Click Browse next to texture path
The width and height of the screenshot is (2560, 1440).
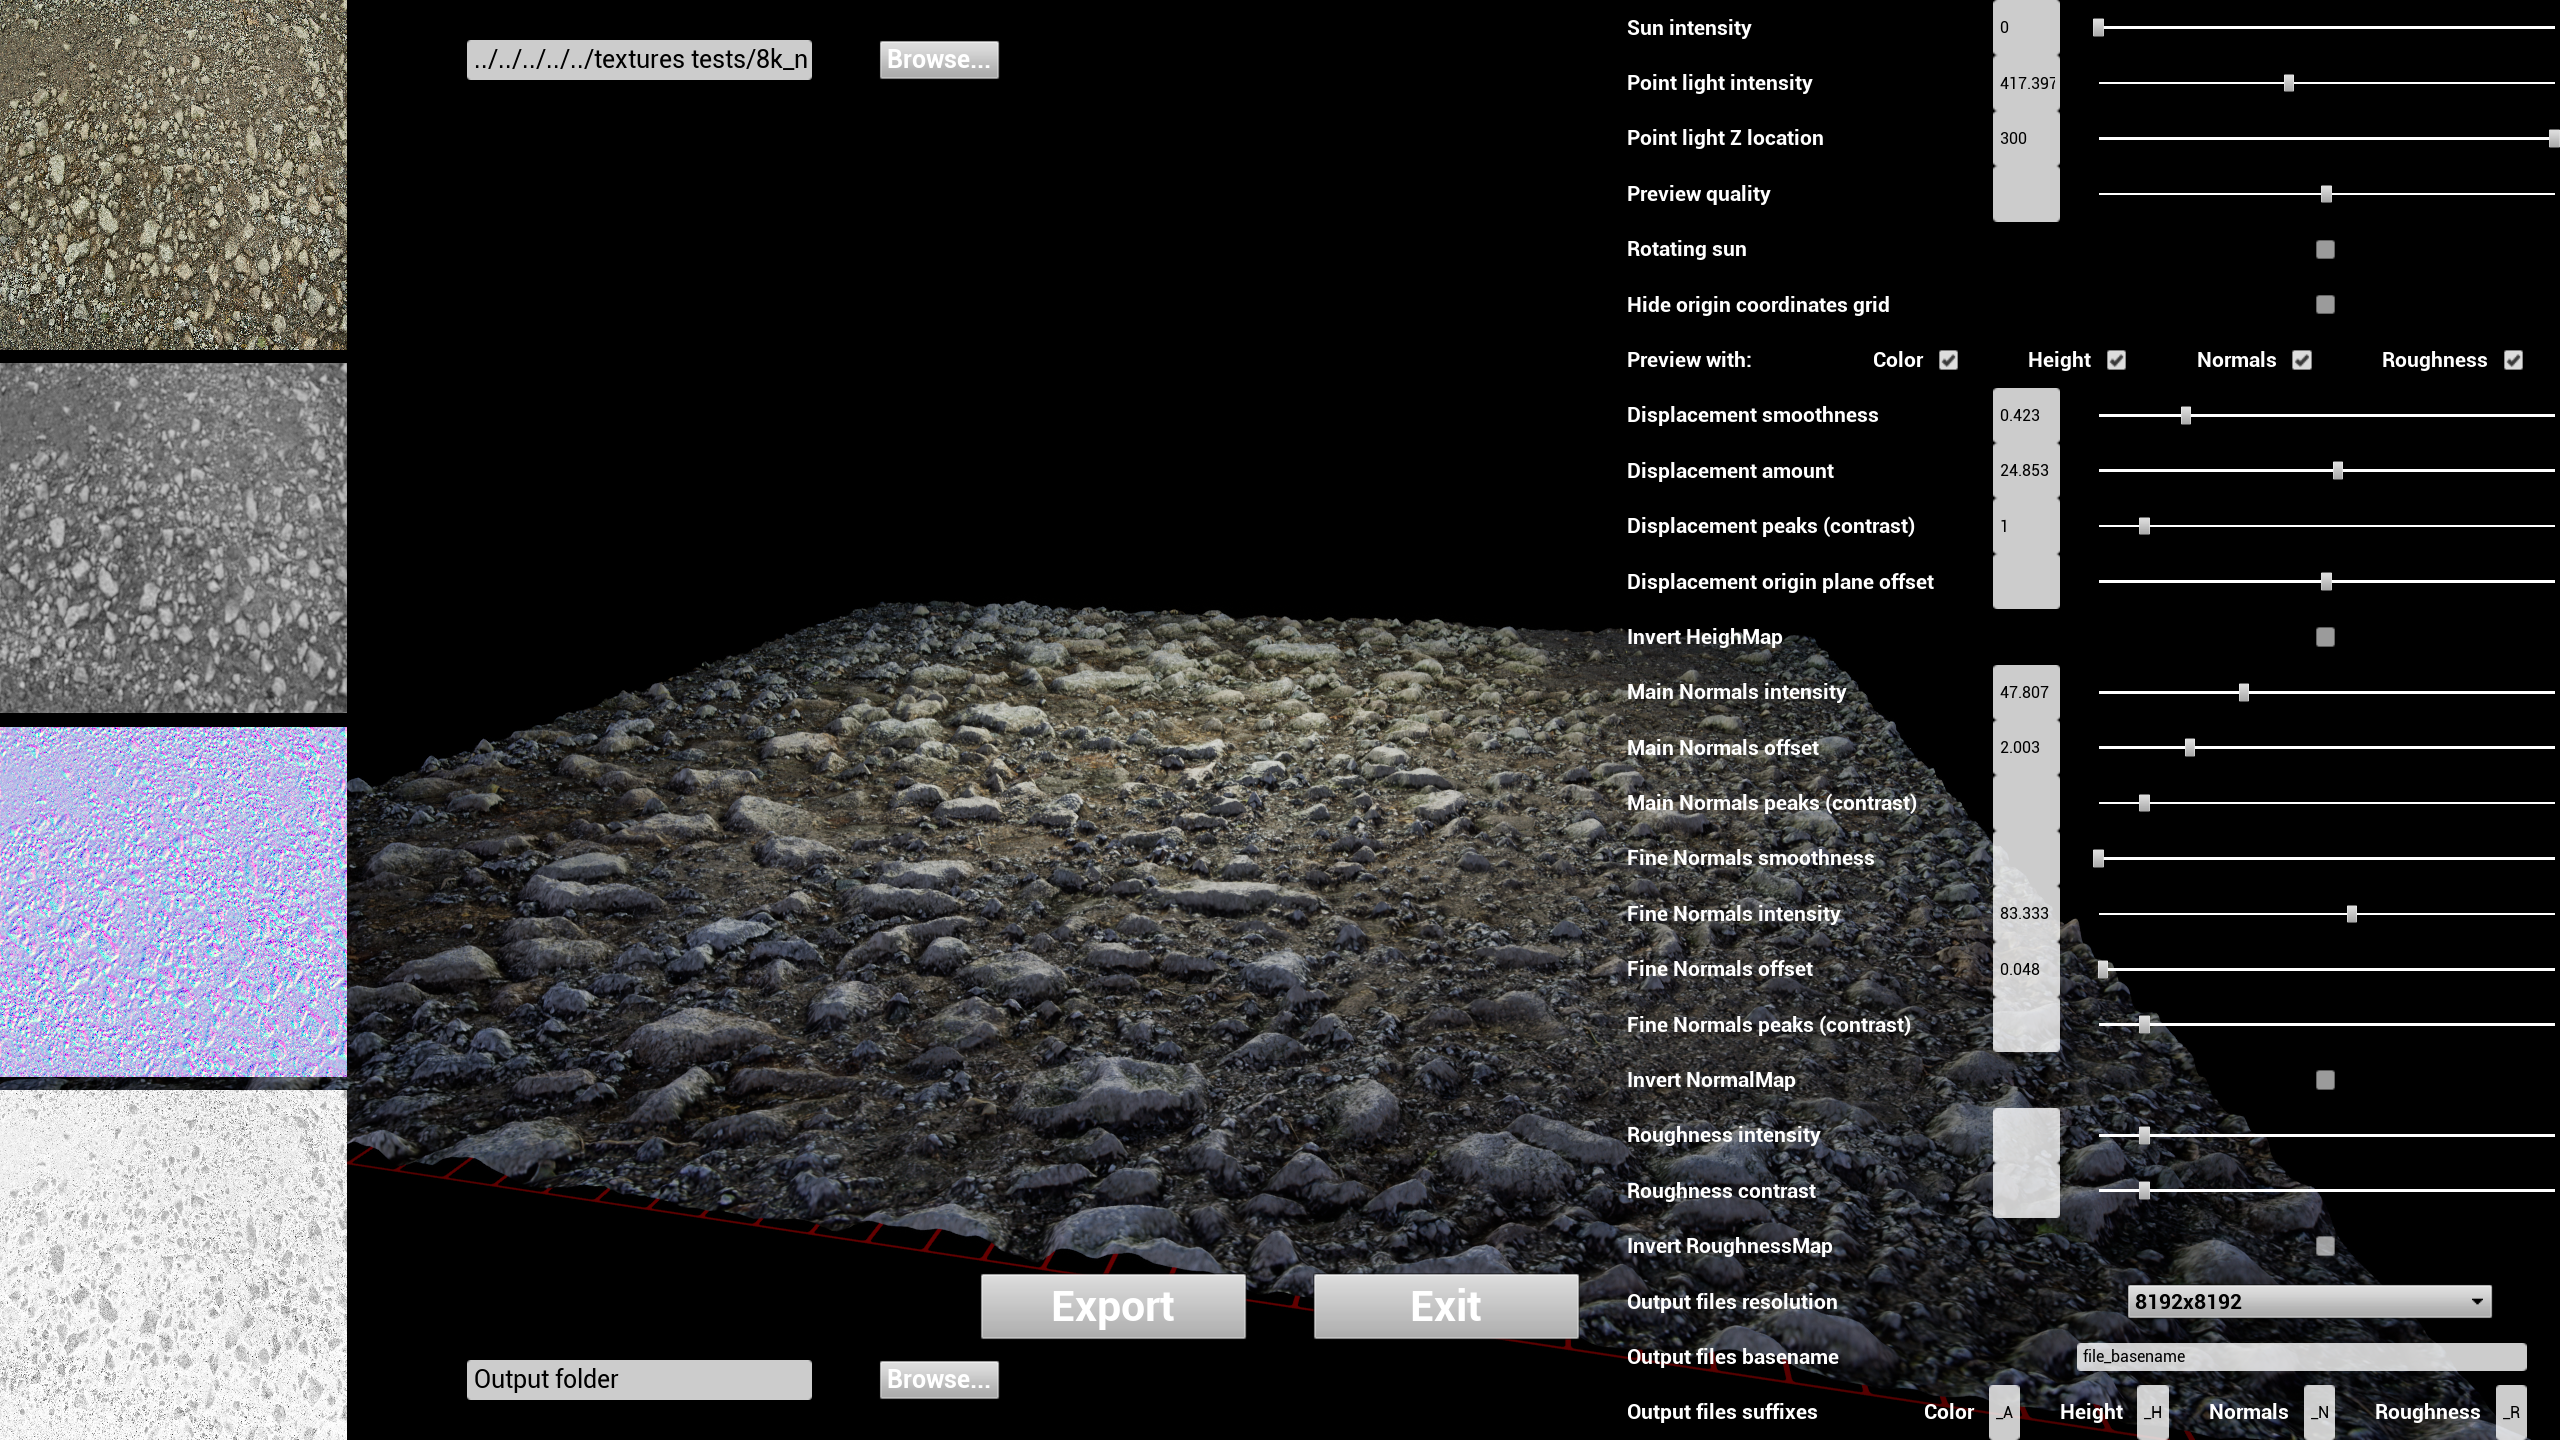tap(938, 59)
